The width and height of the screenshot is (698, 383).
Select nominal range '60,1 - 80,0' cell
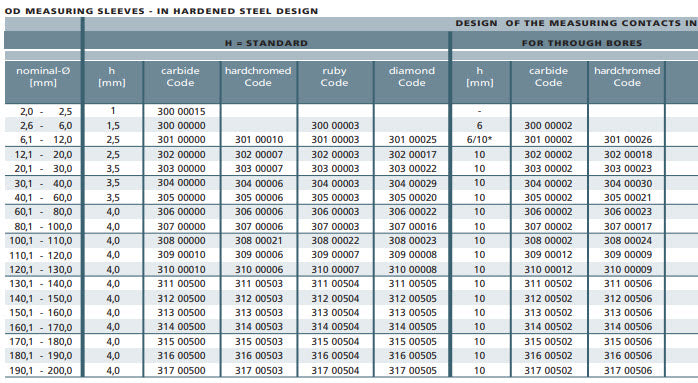(x=44, y=212)
